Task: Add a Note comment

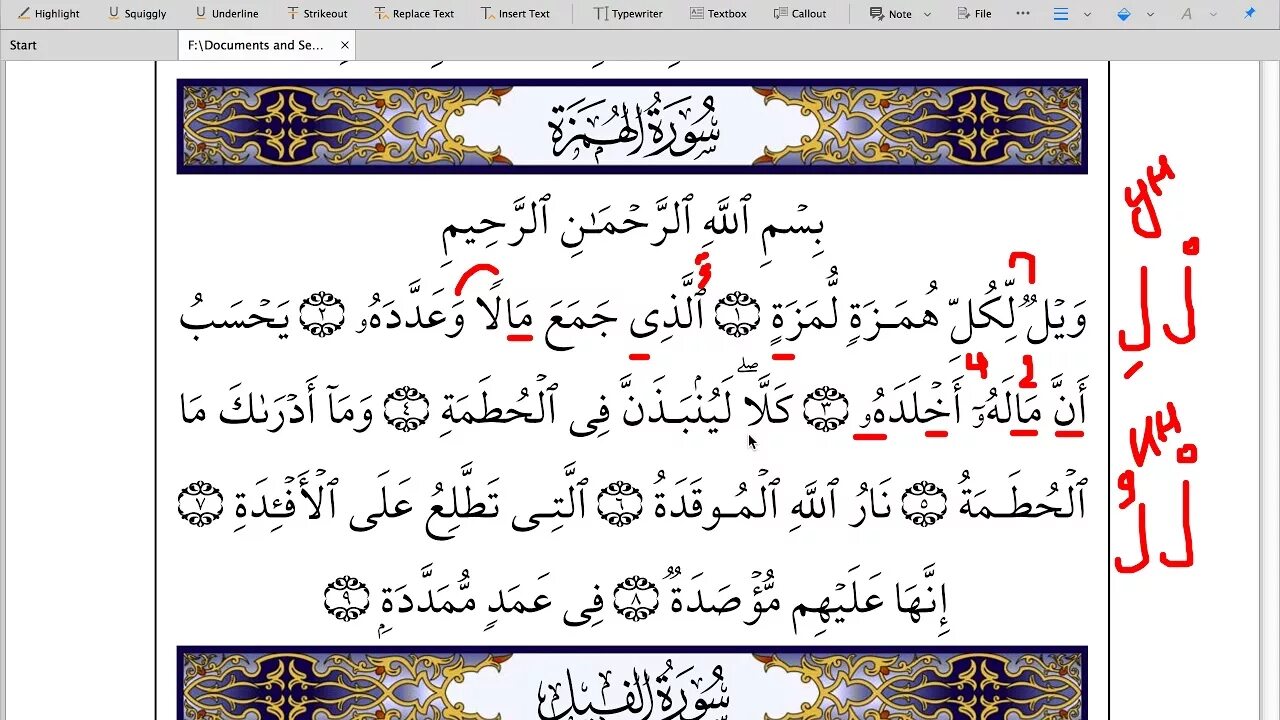Action: (890, 14)
